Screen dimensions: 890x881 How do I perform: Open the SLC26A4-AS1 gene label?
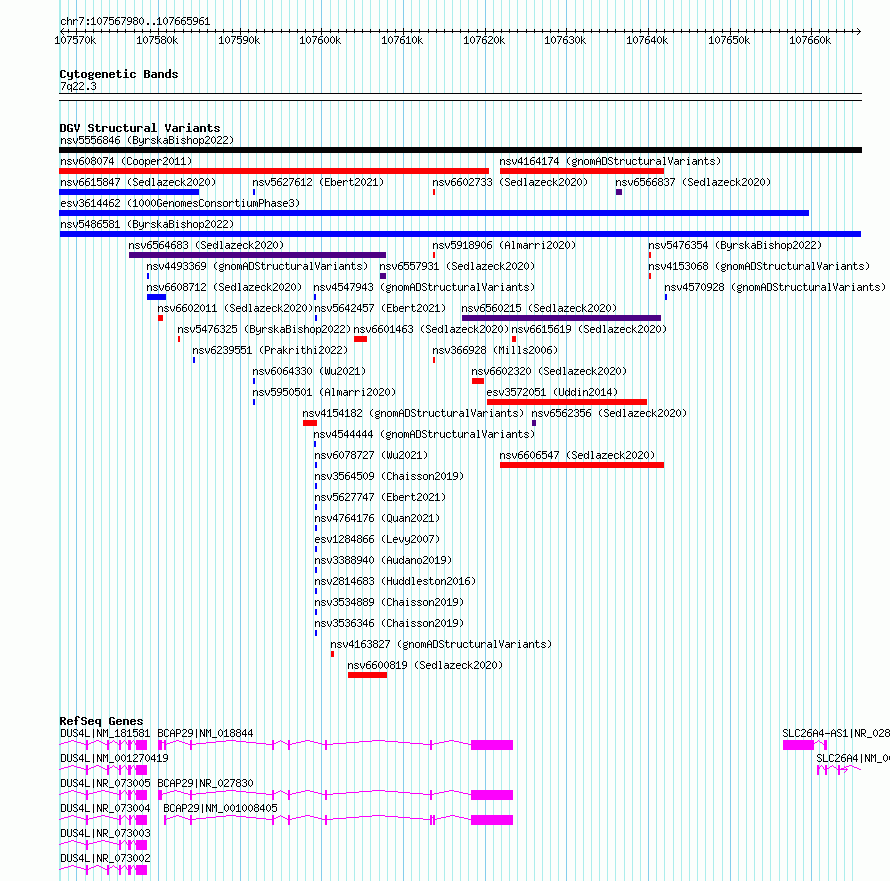836,733
